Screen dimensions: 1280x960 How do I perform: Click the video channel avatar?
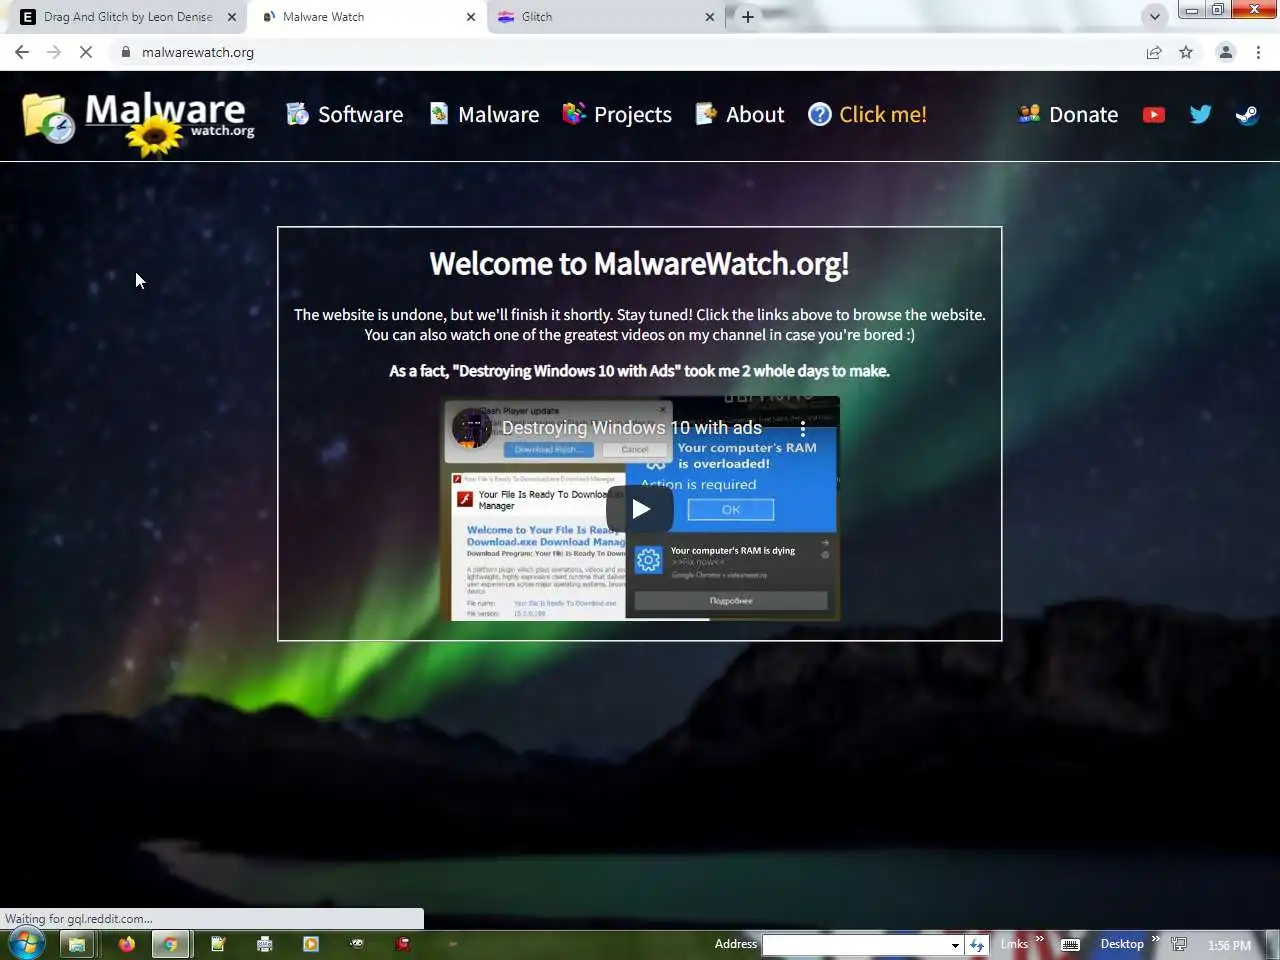pos(471,427)
